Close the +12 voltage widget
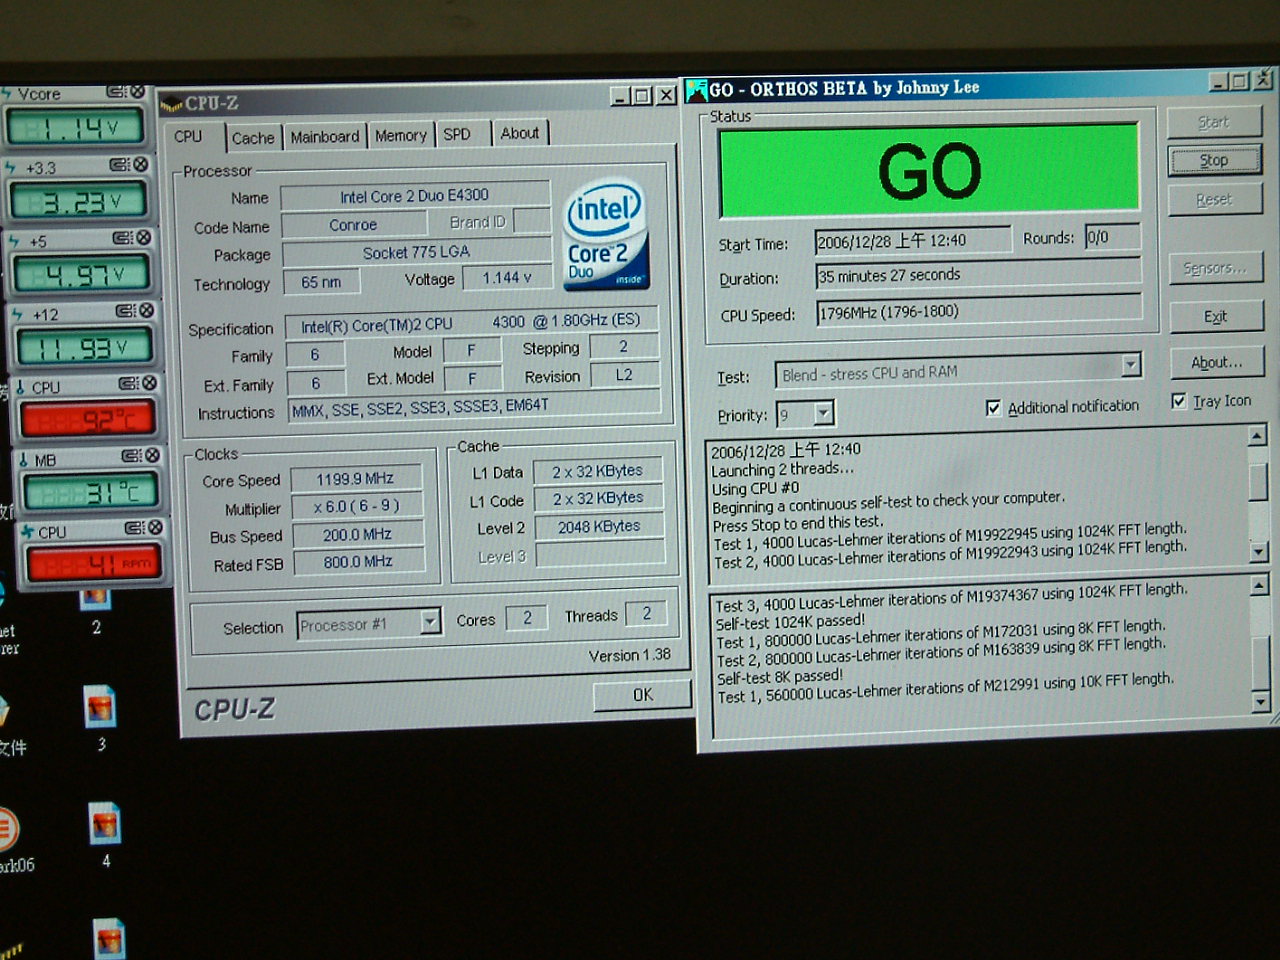 pos(146,311)
